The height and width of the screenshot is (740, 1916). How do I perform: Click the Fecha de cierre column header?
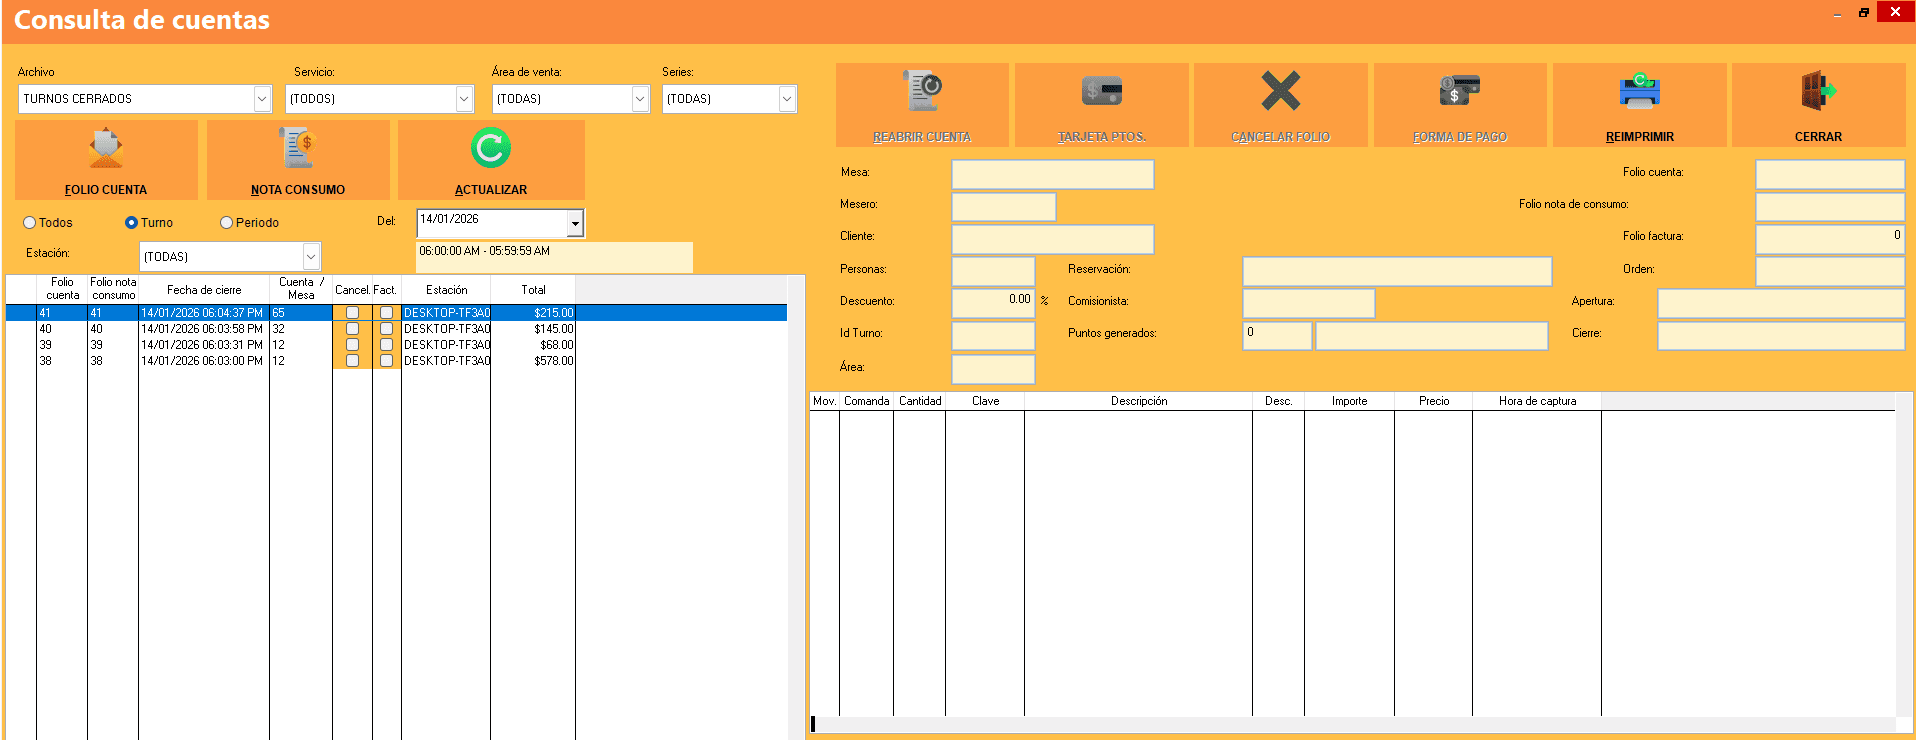[x=204, y=289]
